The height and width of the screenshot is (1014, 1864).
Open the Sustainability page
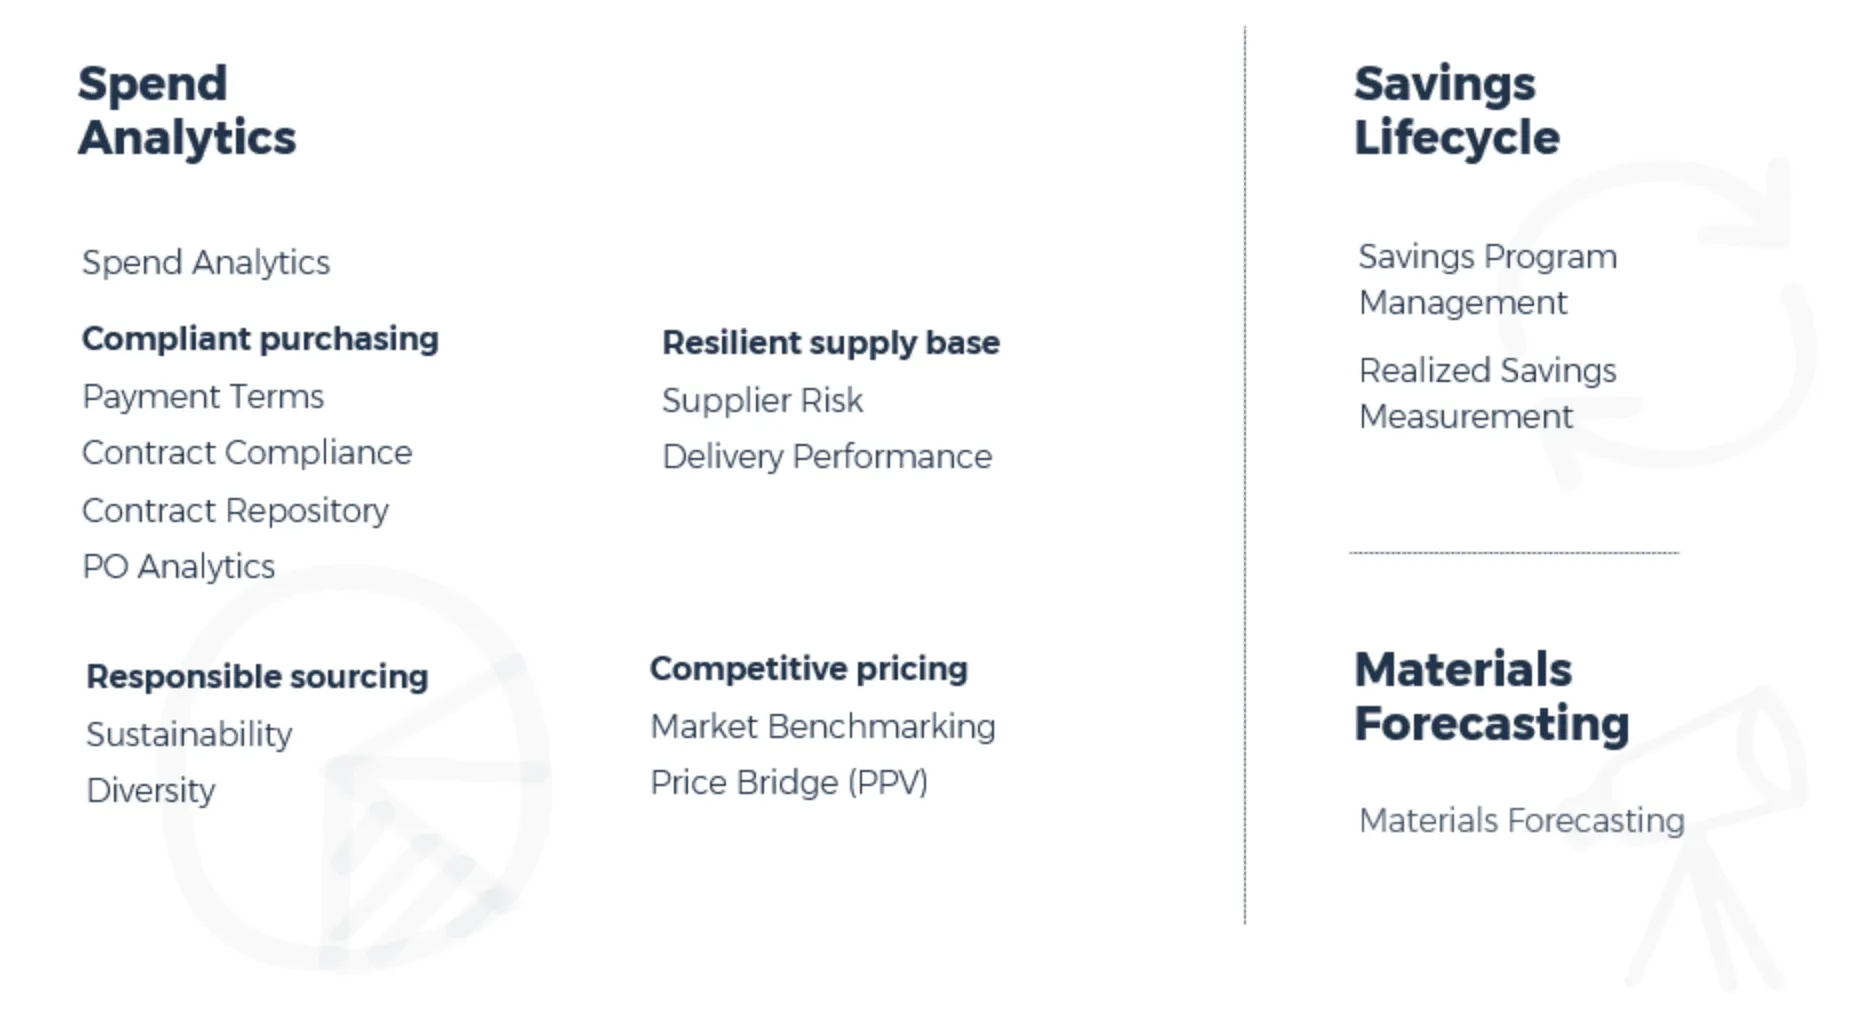[x=189, y=735]
